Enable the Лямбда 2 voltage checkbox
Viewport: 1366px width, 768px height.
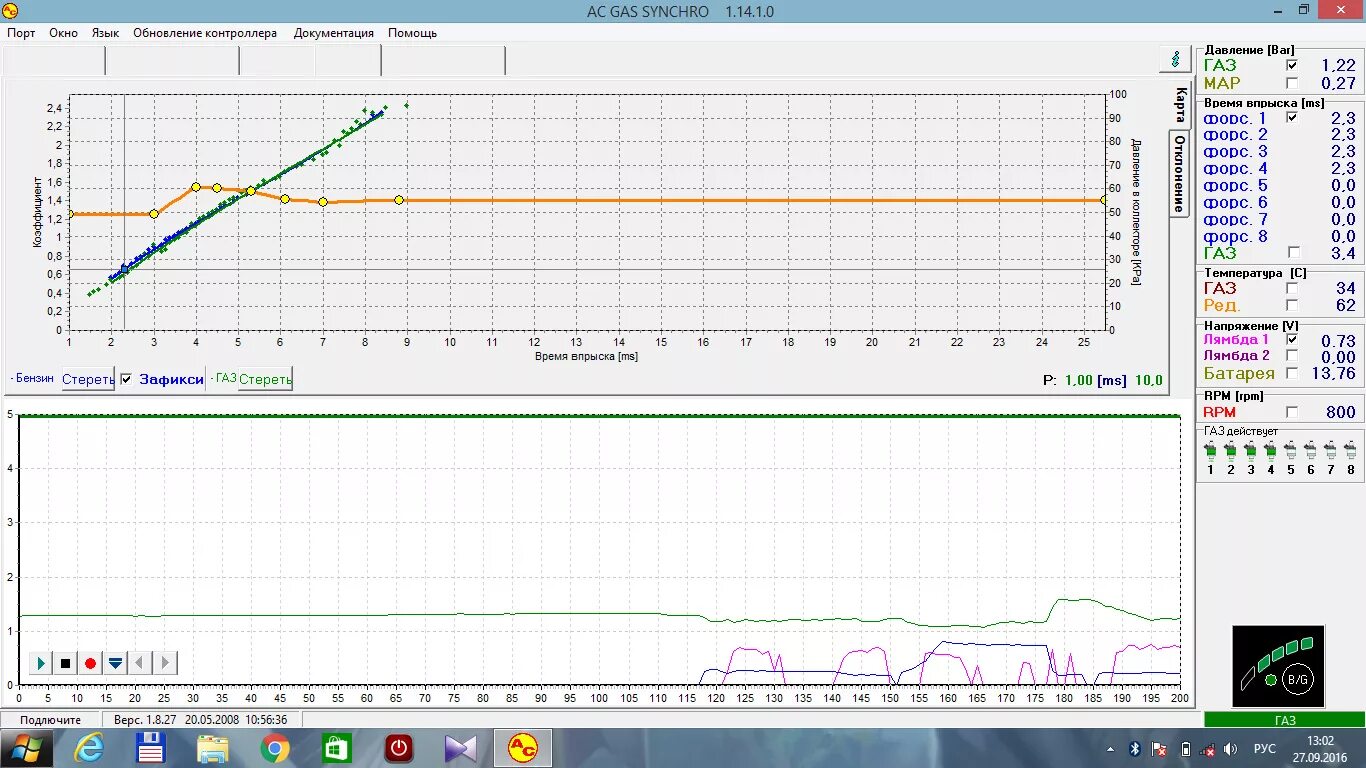1292,356
